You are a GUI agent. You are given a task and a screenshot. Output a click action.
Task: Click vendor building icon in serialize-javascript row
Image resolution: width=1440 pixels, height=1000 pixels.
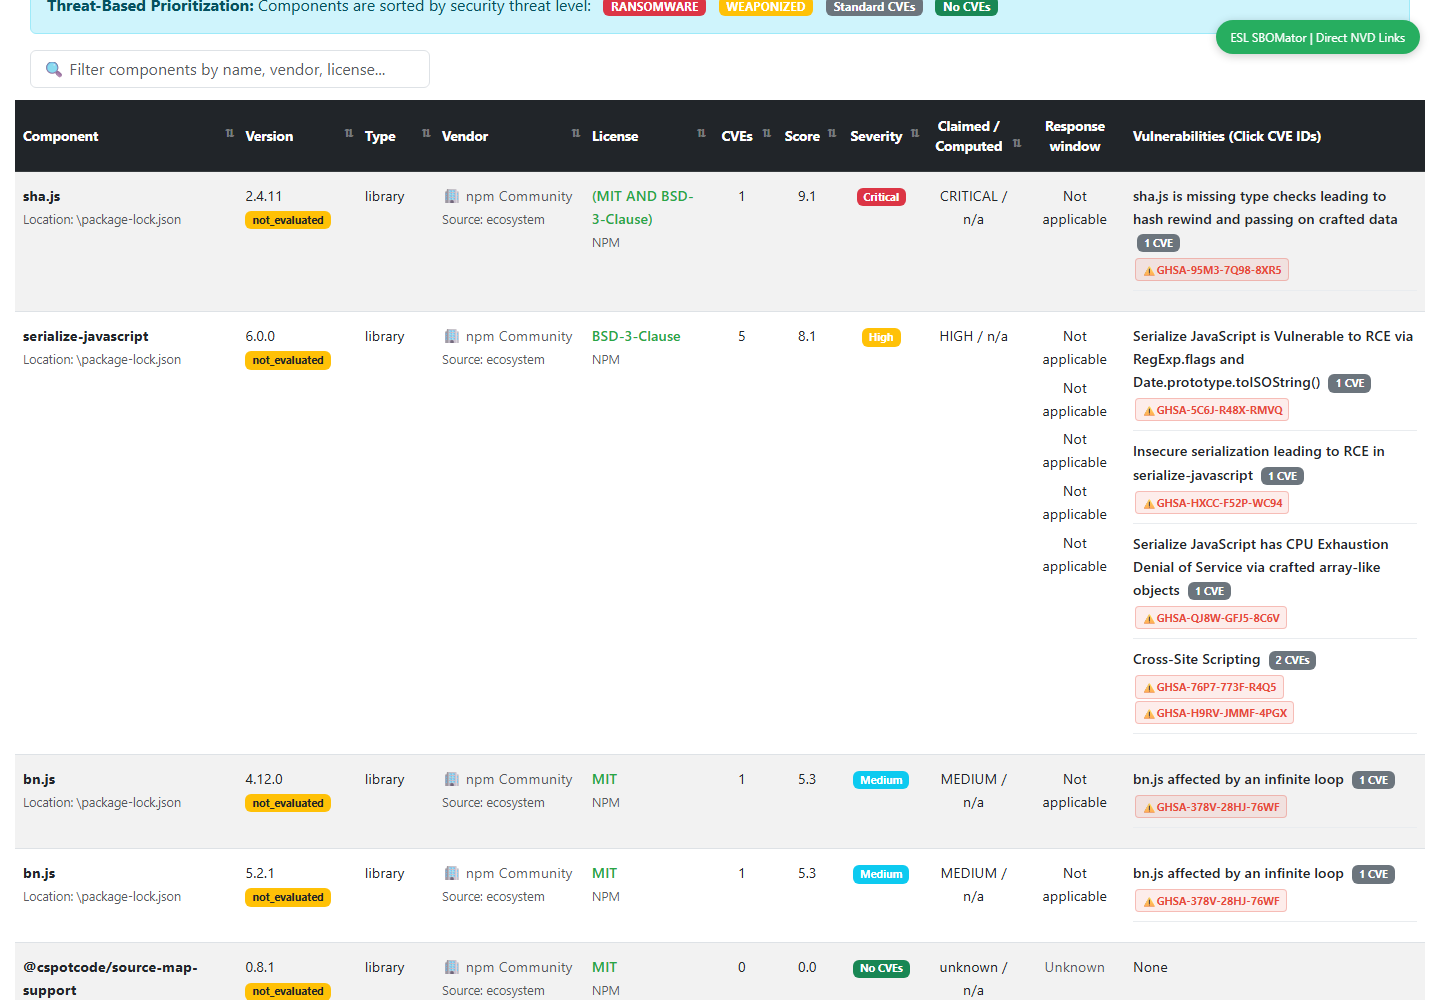coord(451,336)
